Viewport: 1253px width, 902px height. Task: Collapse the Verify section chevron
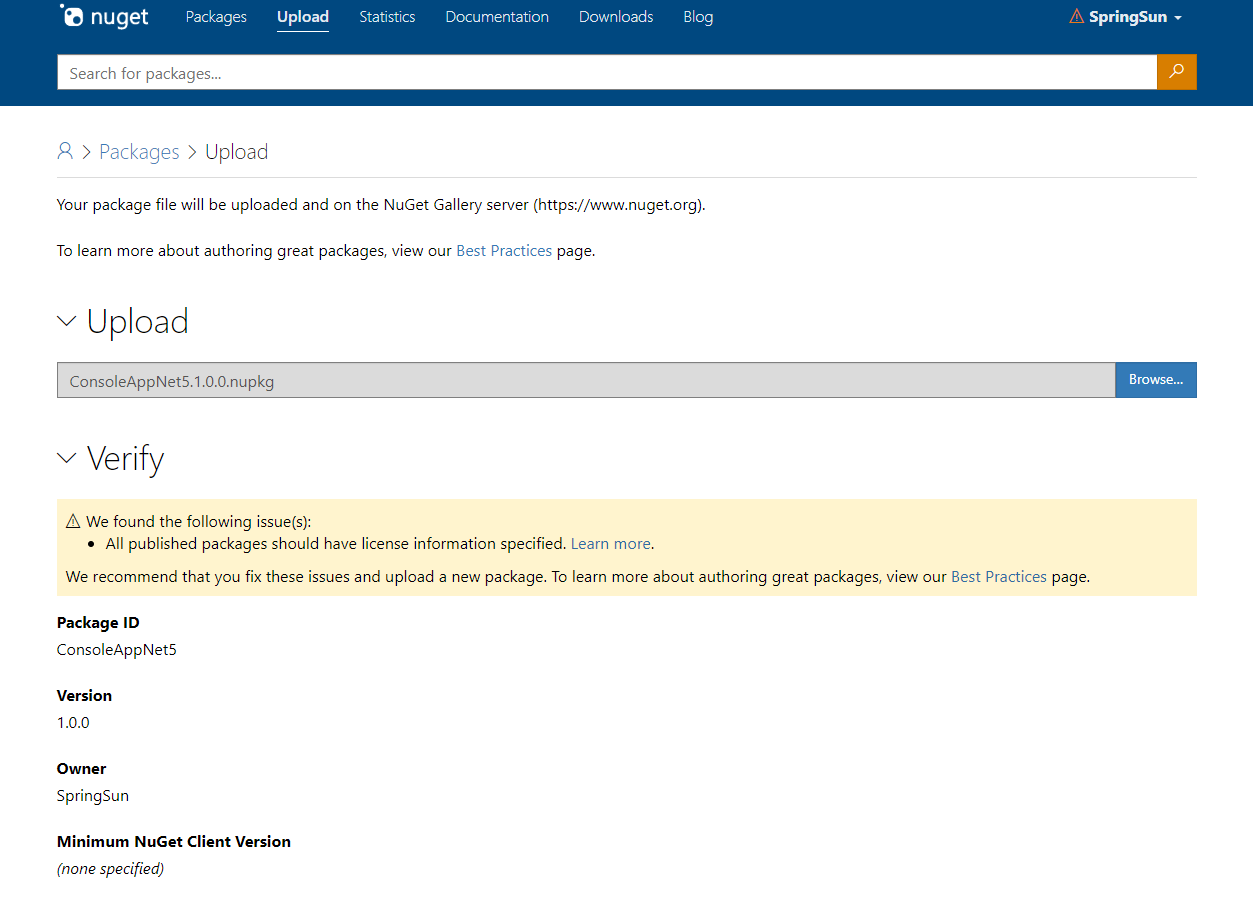point(67,458)
